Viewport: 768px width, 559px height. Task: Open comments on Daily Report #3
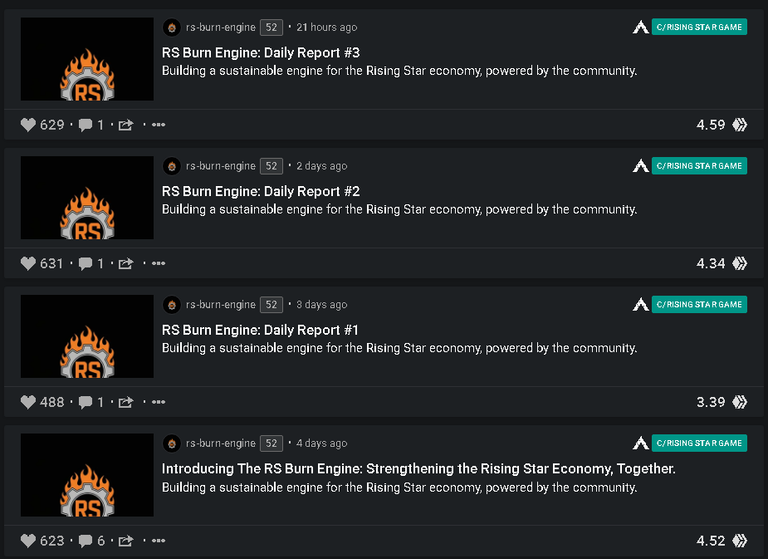click(x=85, y=125)
